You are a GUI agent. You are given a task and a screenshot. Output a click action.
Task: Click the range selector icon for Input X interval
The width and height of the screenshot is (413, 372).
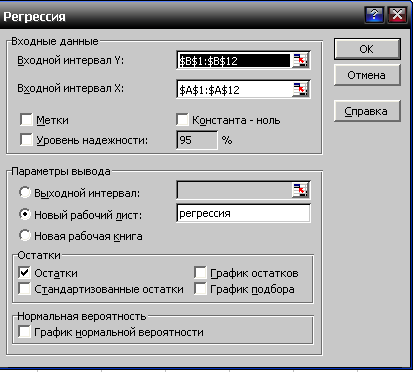[300, 89]
